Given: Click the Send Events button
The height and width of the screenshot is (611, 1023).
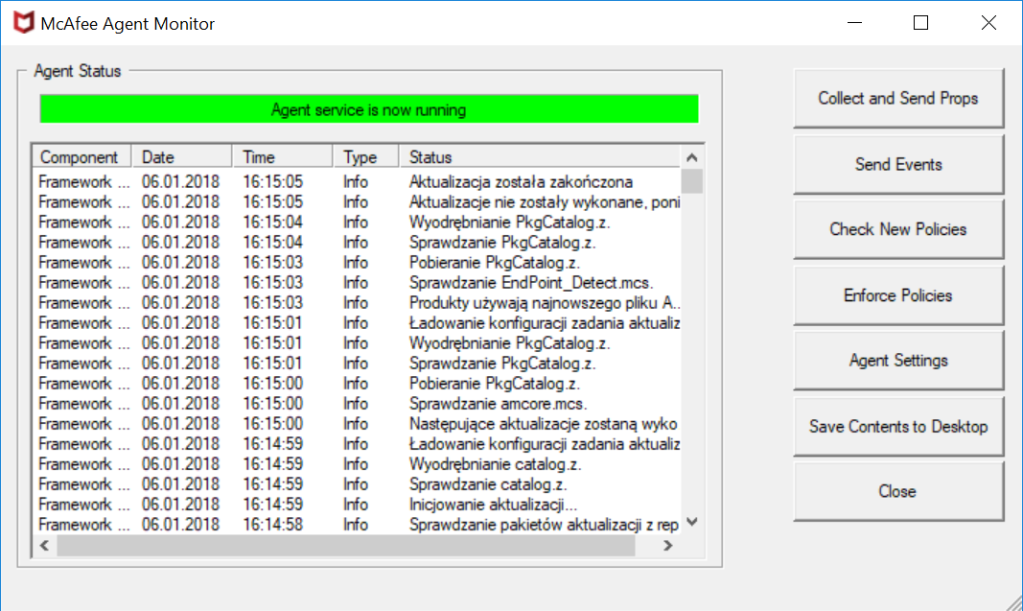Looking at the screenshot, I should pos(898,164).
